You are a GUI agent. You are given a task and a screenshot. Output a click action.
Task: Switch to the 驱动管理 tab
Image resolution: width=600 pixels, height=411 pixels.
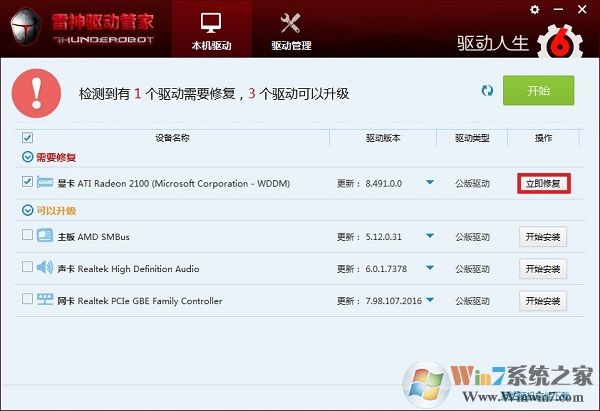tap(291, 29)
